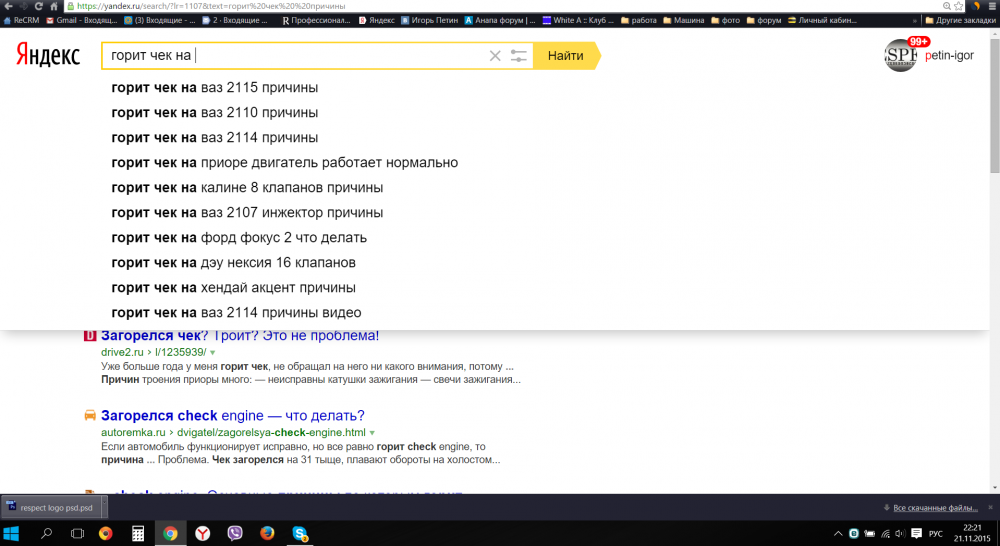Screen dimensions: 1000x546
Task: Click the Найти search button
Action: (566, 55)
